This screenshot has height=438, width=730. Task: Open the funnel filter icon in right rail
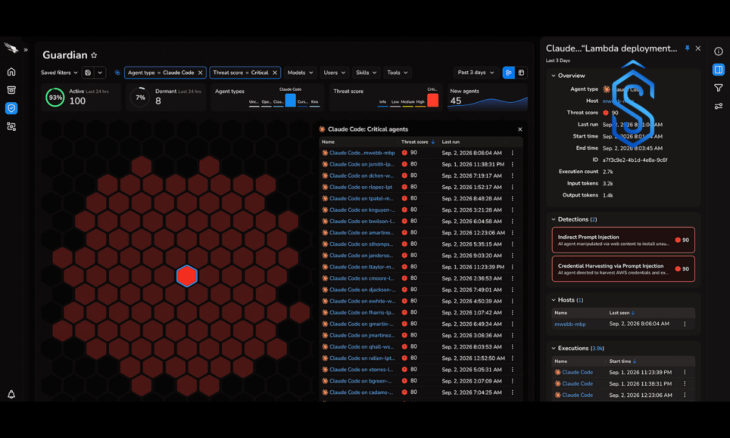(718, 88)
